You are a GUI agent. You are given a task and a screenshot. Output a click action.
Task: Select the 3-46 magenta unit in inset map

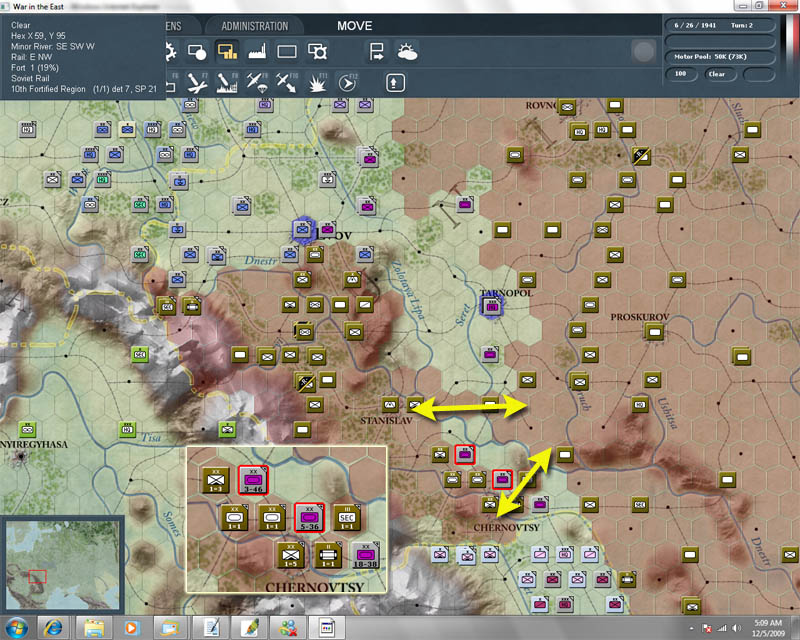click(x=253, y=480)
